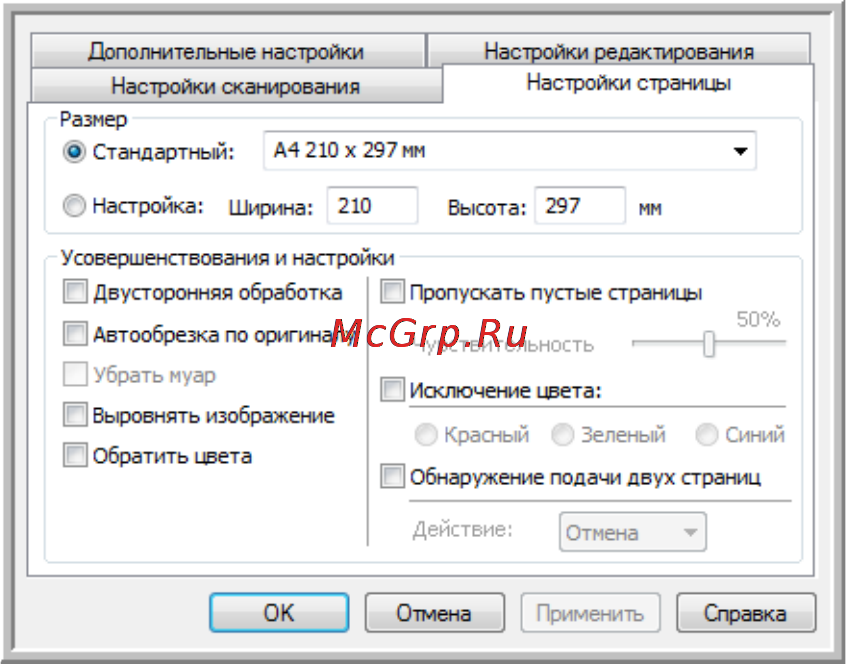The height and width of the screenshot is (664, 846).
Task: Select the Красный radio button
Action: click(x=426, y=435)
